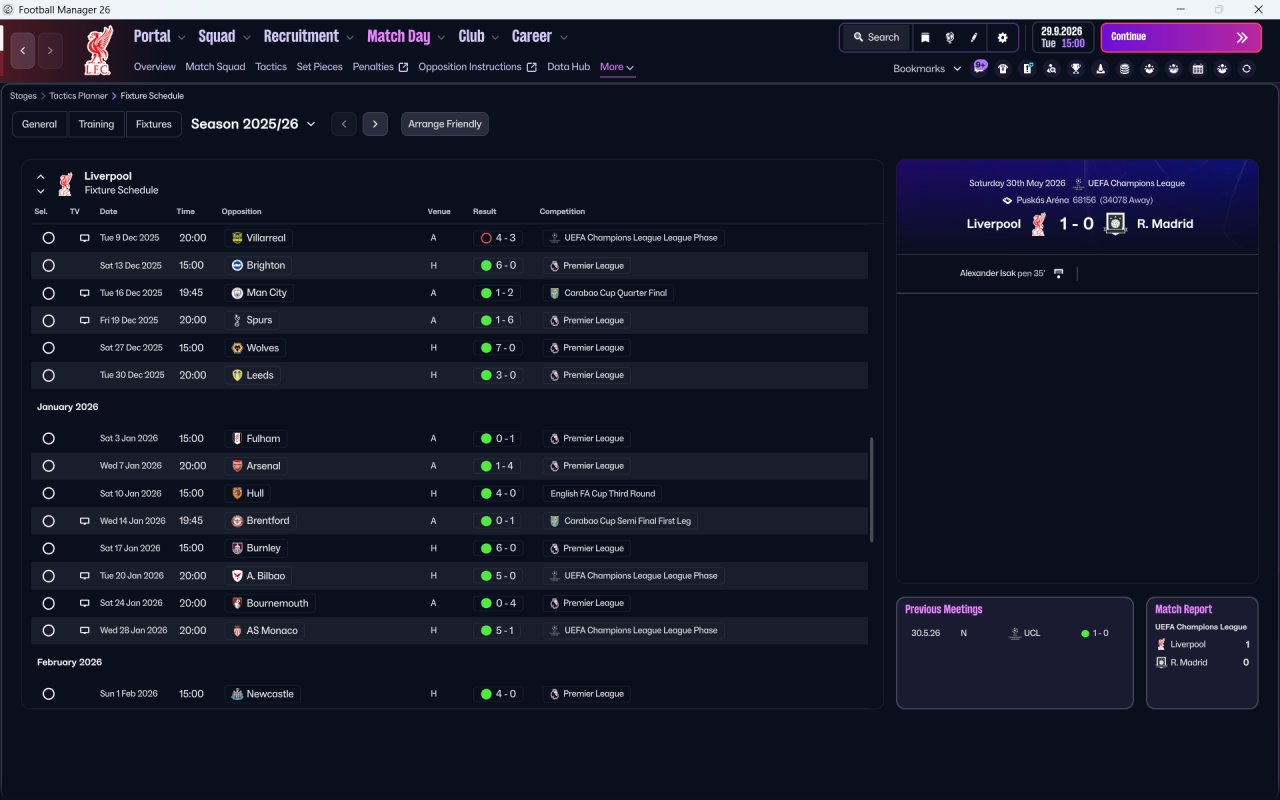Click the 1 - 0 previous meeting result
The height and width of the screenshot is (800, 1280).
[1100, 633]
